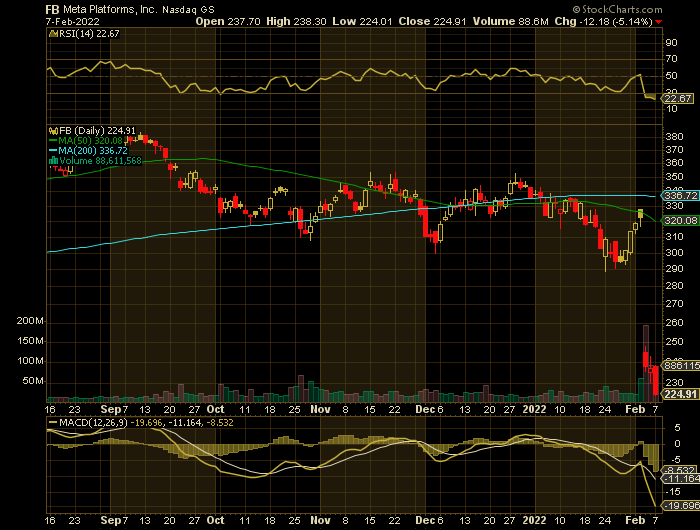Click the 200M volume axis label
Viewport: 700px width, 530px height.
click(30, 321)
